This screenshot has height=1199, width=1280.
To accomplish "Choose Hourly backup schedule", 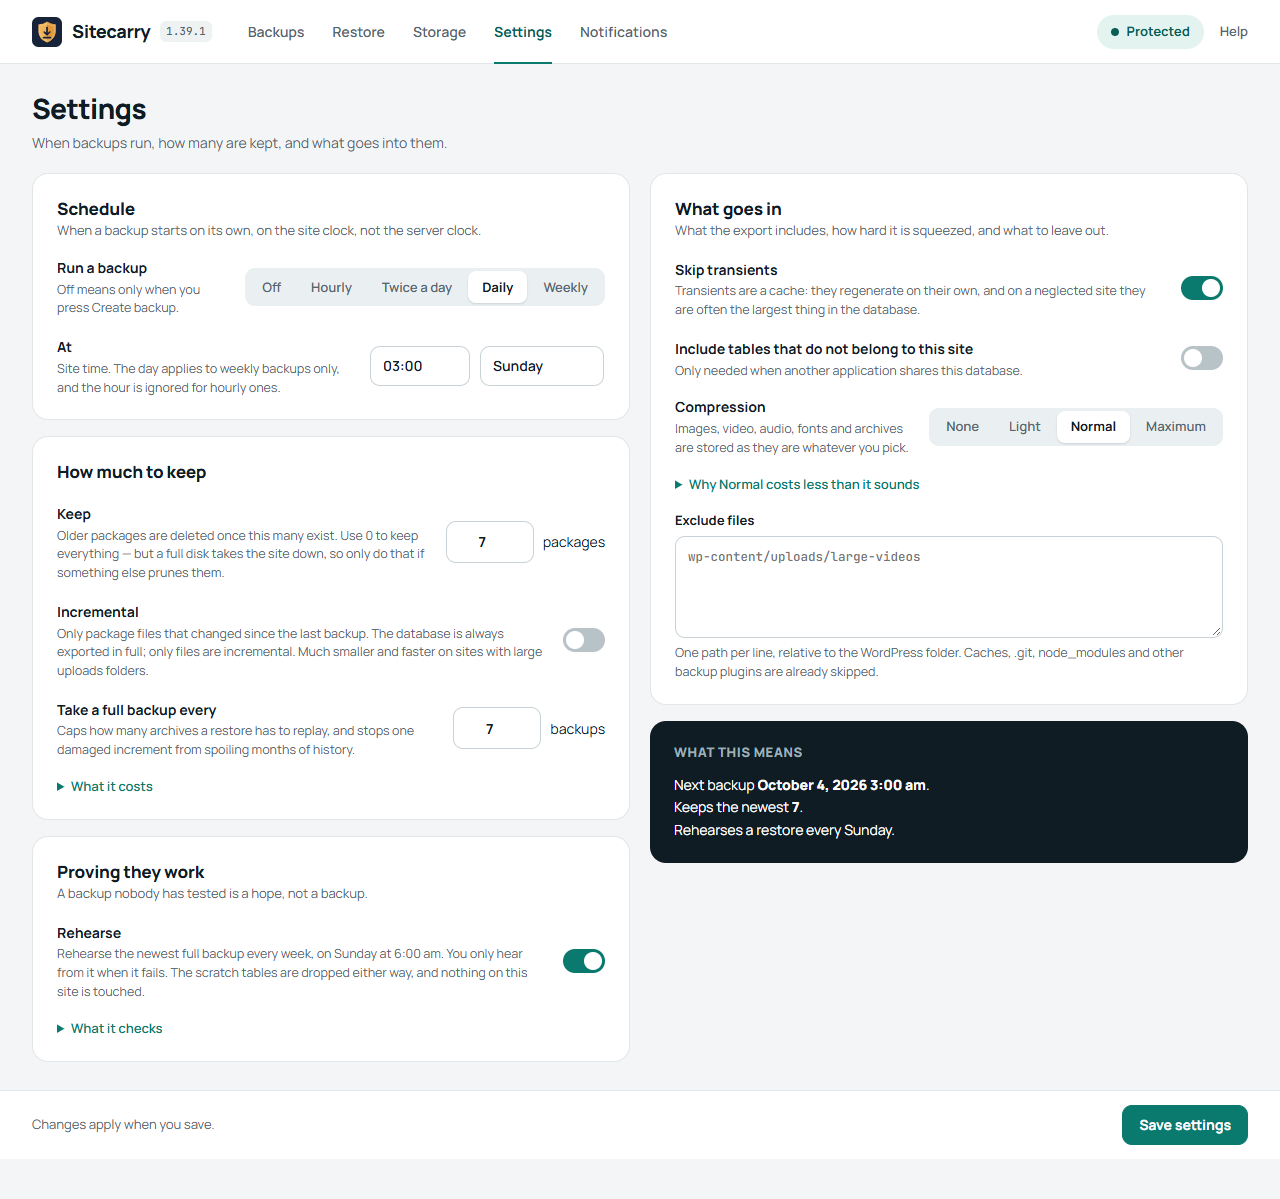I will [331, 287].
